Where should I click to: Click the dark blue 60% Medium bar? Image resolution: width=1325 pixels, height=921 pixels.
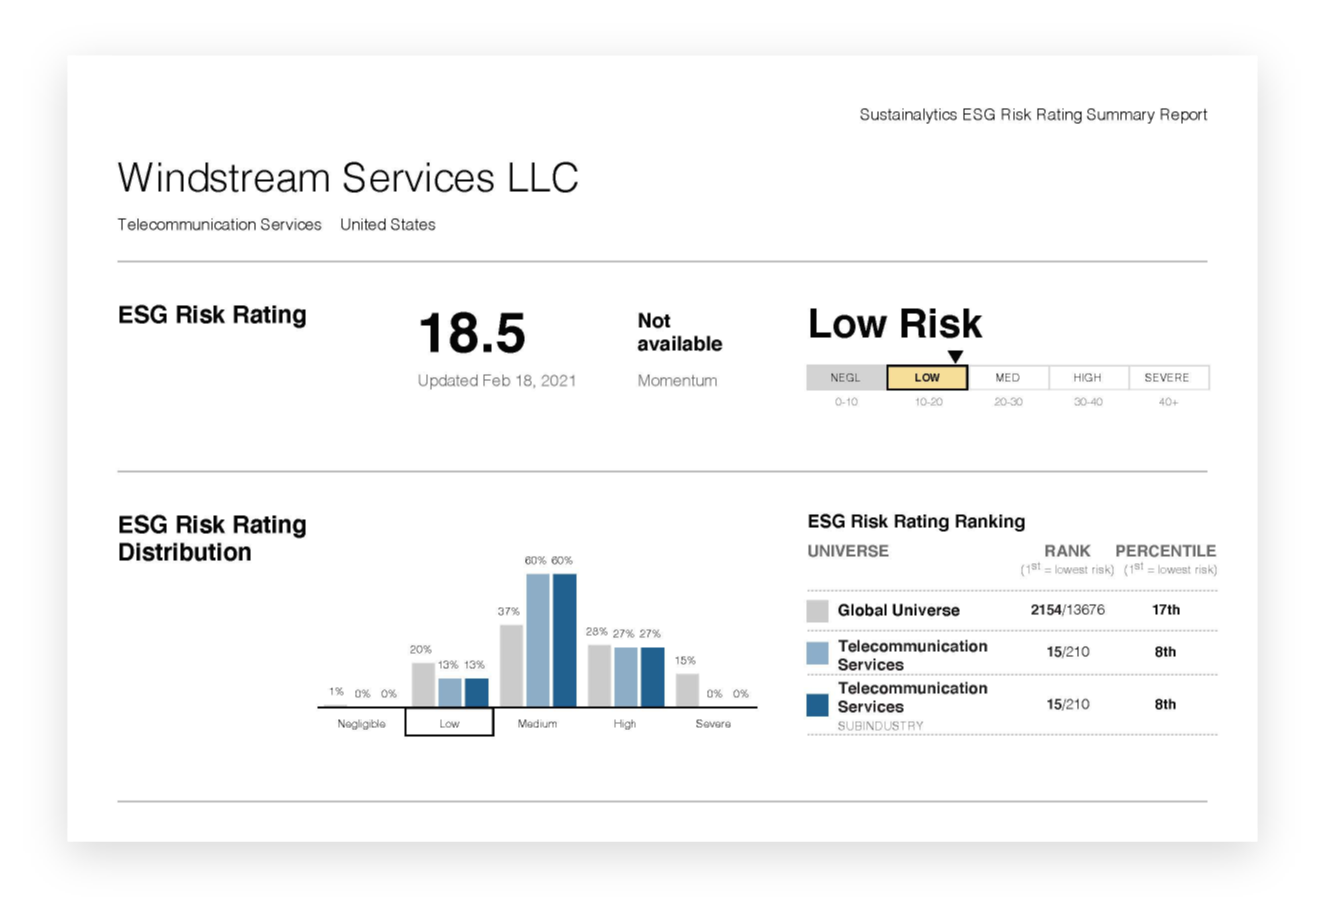[x=564, y=640]
